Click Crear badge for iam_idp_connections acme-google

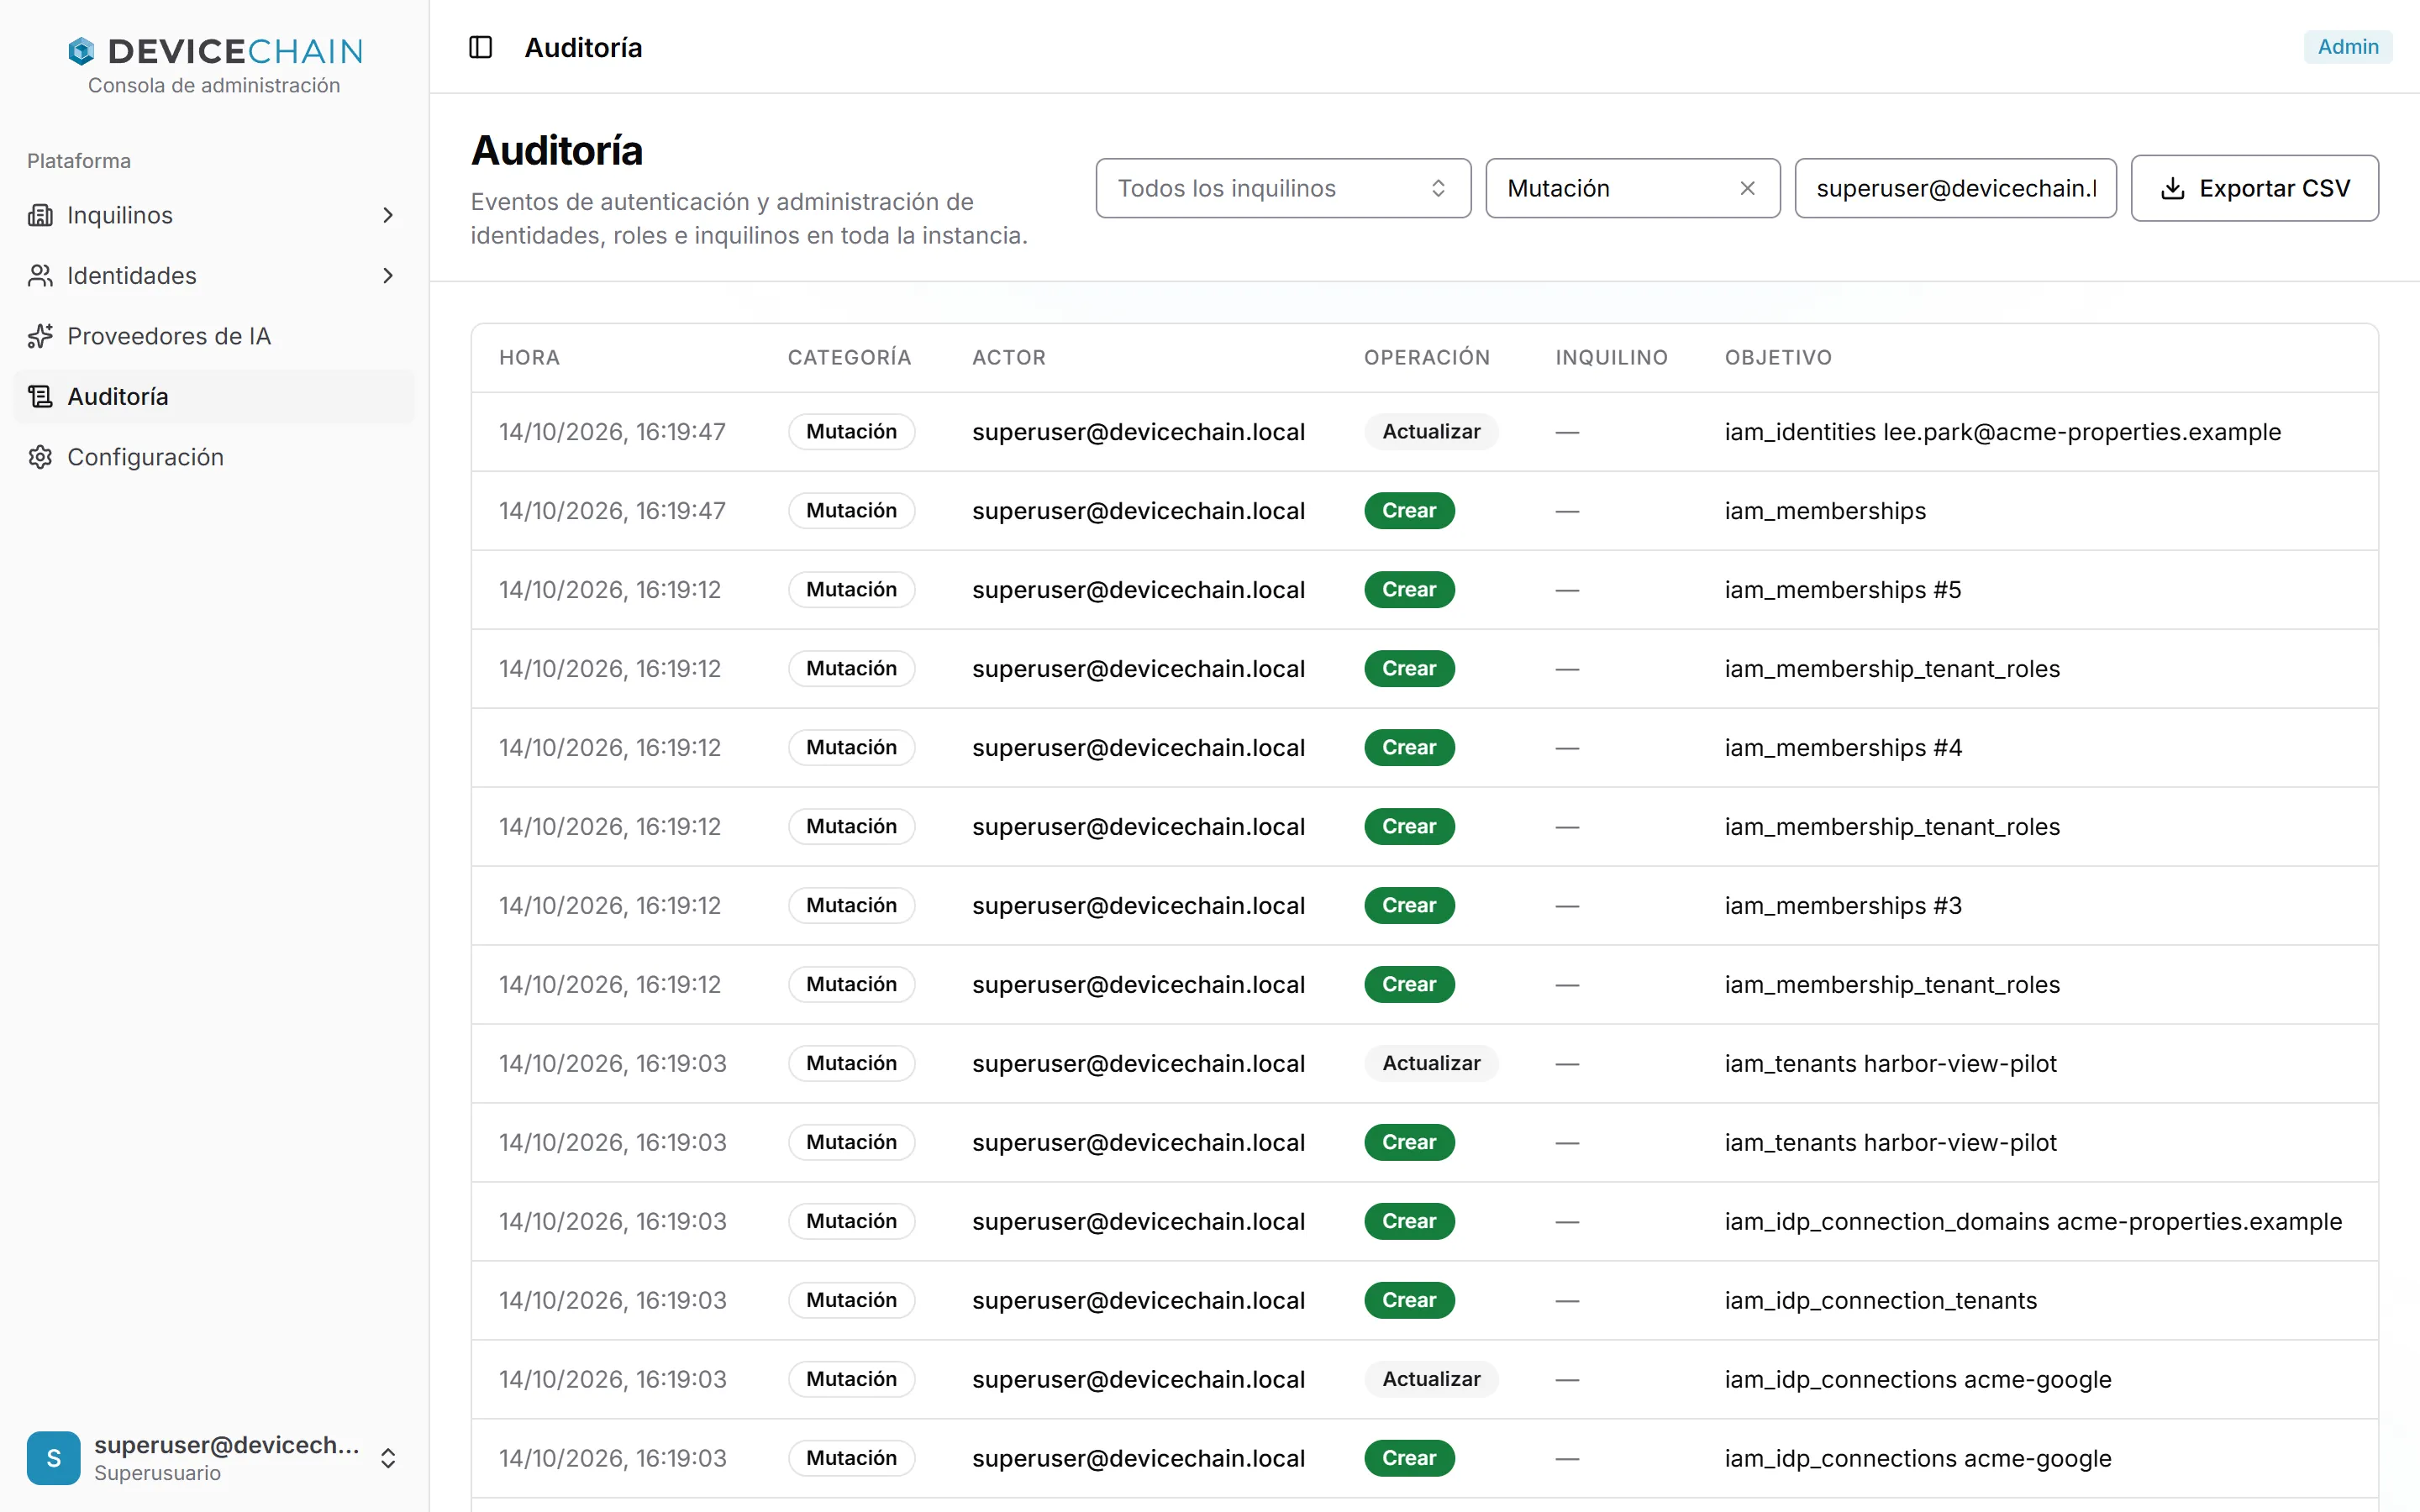pyautogui.click(x=1409, y=1458)
